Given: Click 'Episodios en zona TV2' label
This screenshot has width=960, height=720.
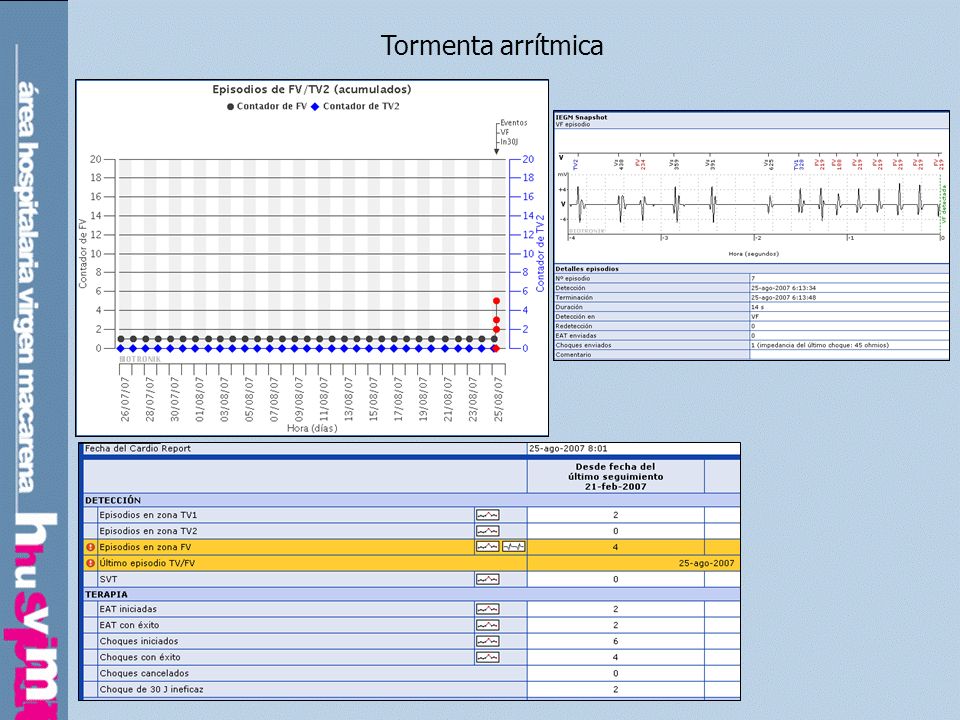Looking at the screenshot, I should click(x=148, y=531).
